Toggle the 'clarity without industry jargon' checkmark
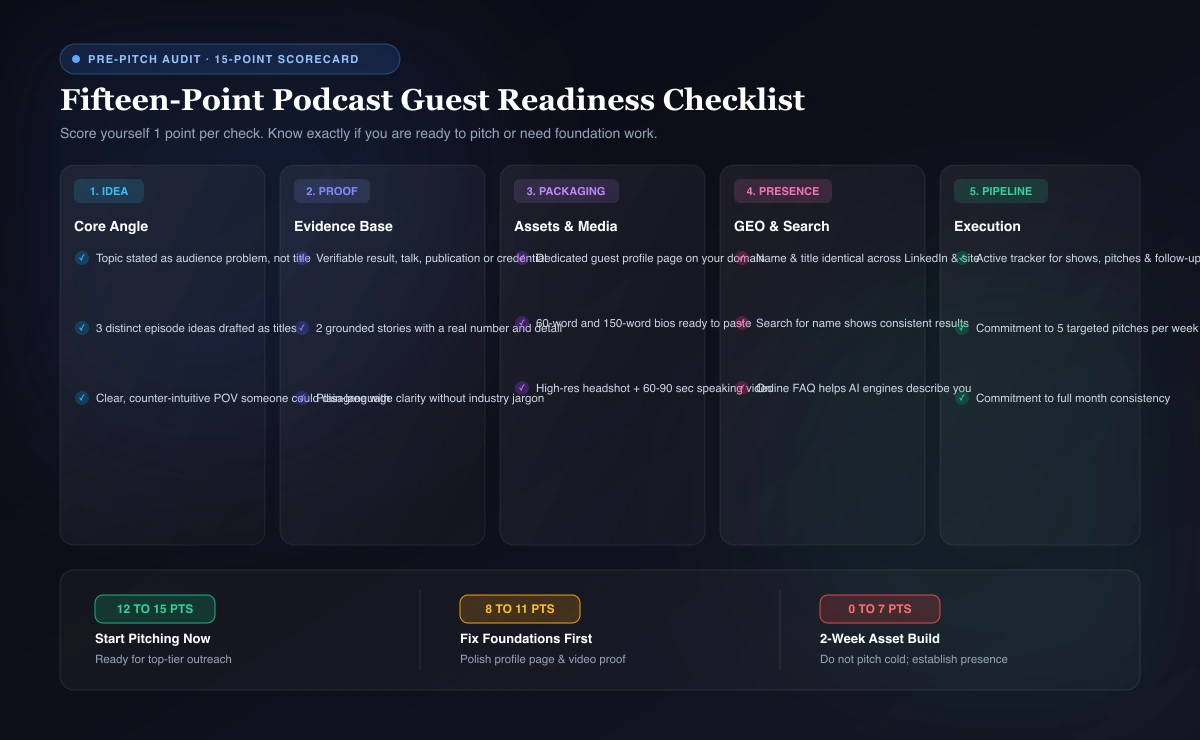The image size is (1200, 740). tap(302, 398)
